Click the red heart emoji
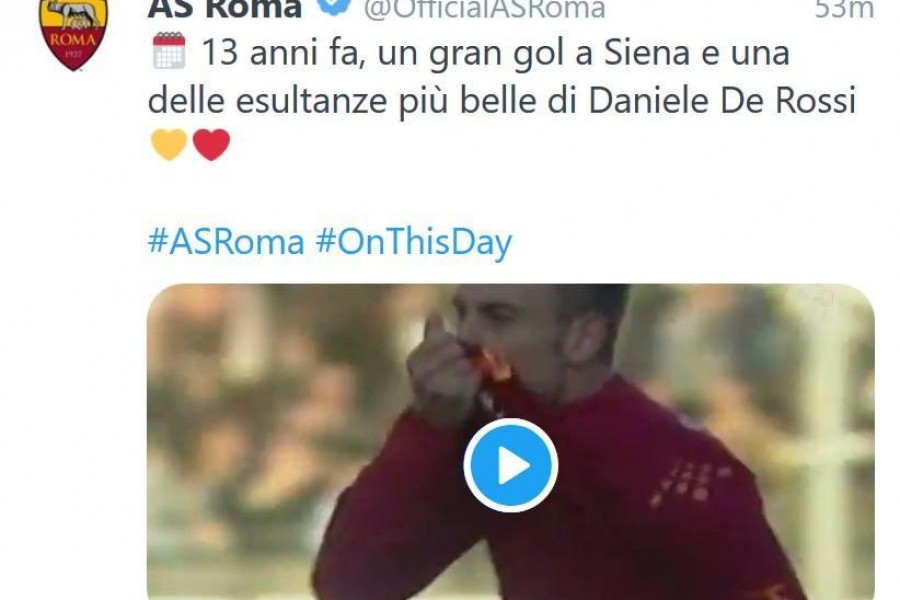 211,144
